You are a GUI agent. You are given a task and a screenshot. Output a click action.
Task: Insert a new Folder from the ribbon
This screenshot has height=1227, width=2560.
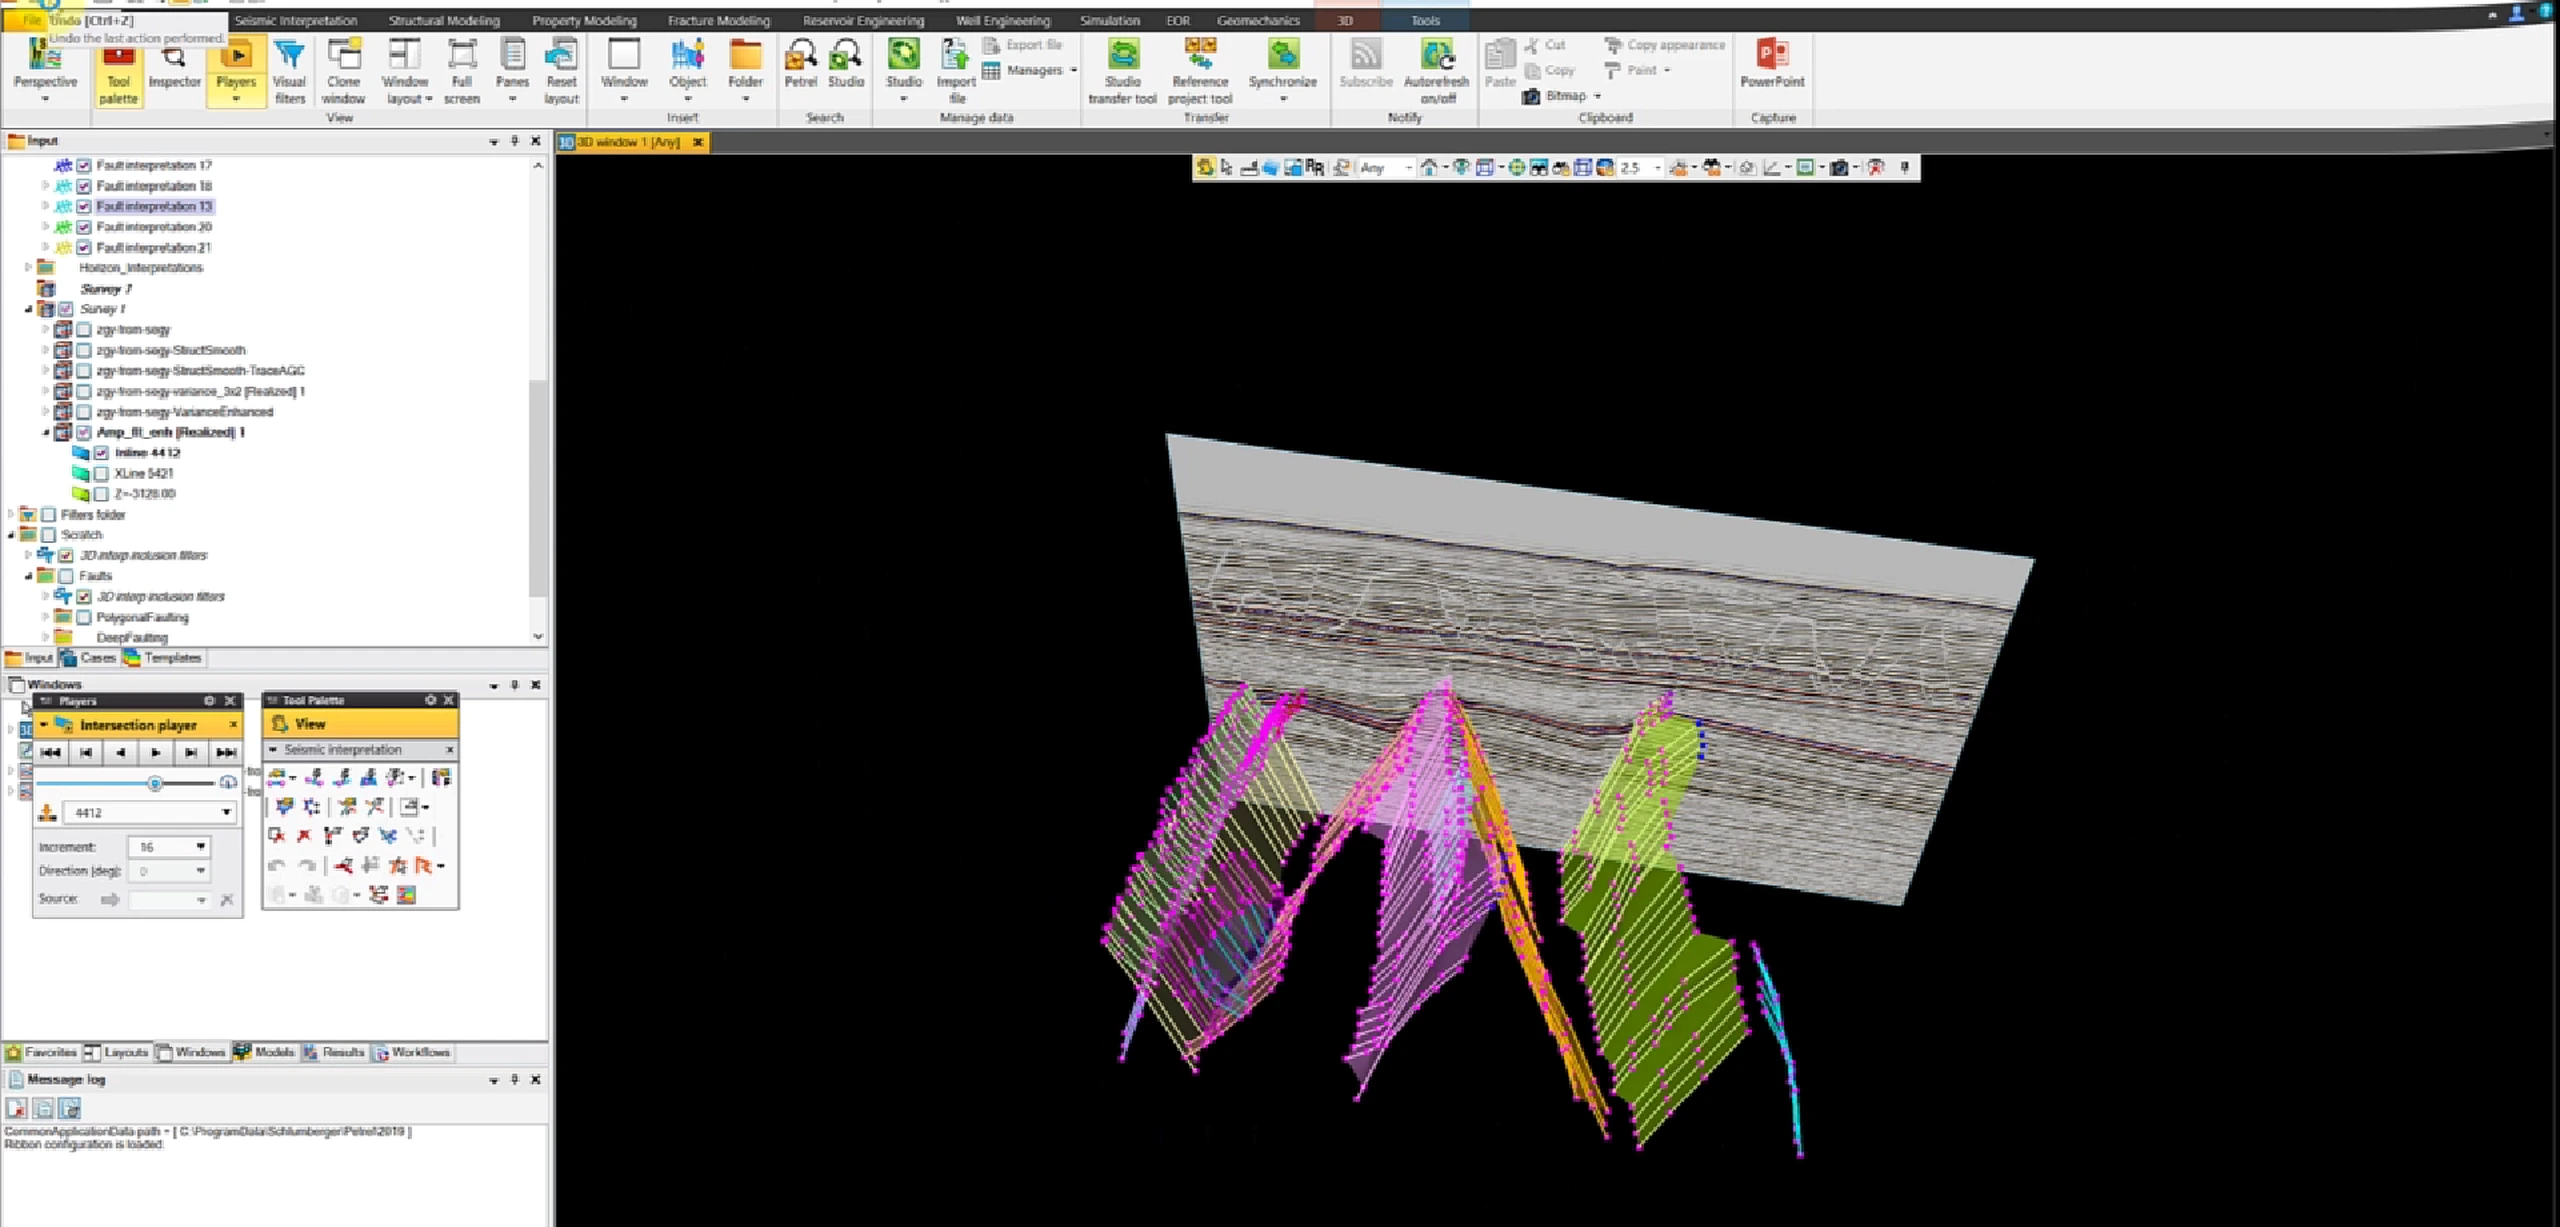click(x=745, y=70)
